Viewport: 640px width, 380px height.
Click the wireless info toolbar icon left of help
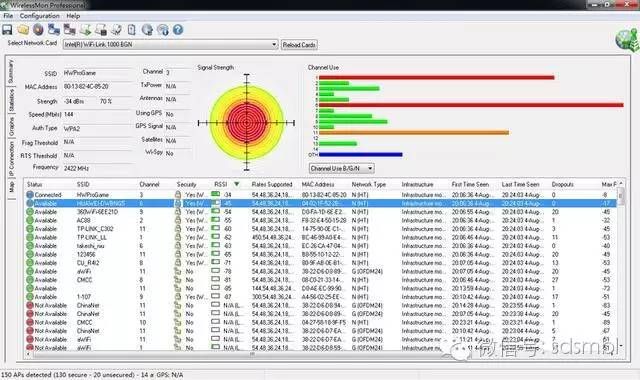162,29
